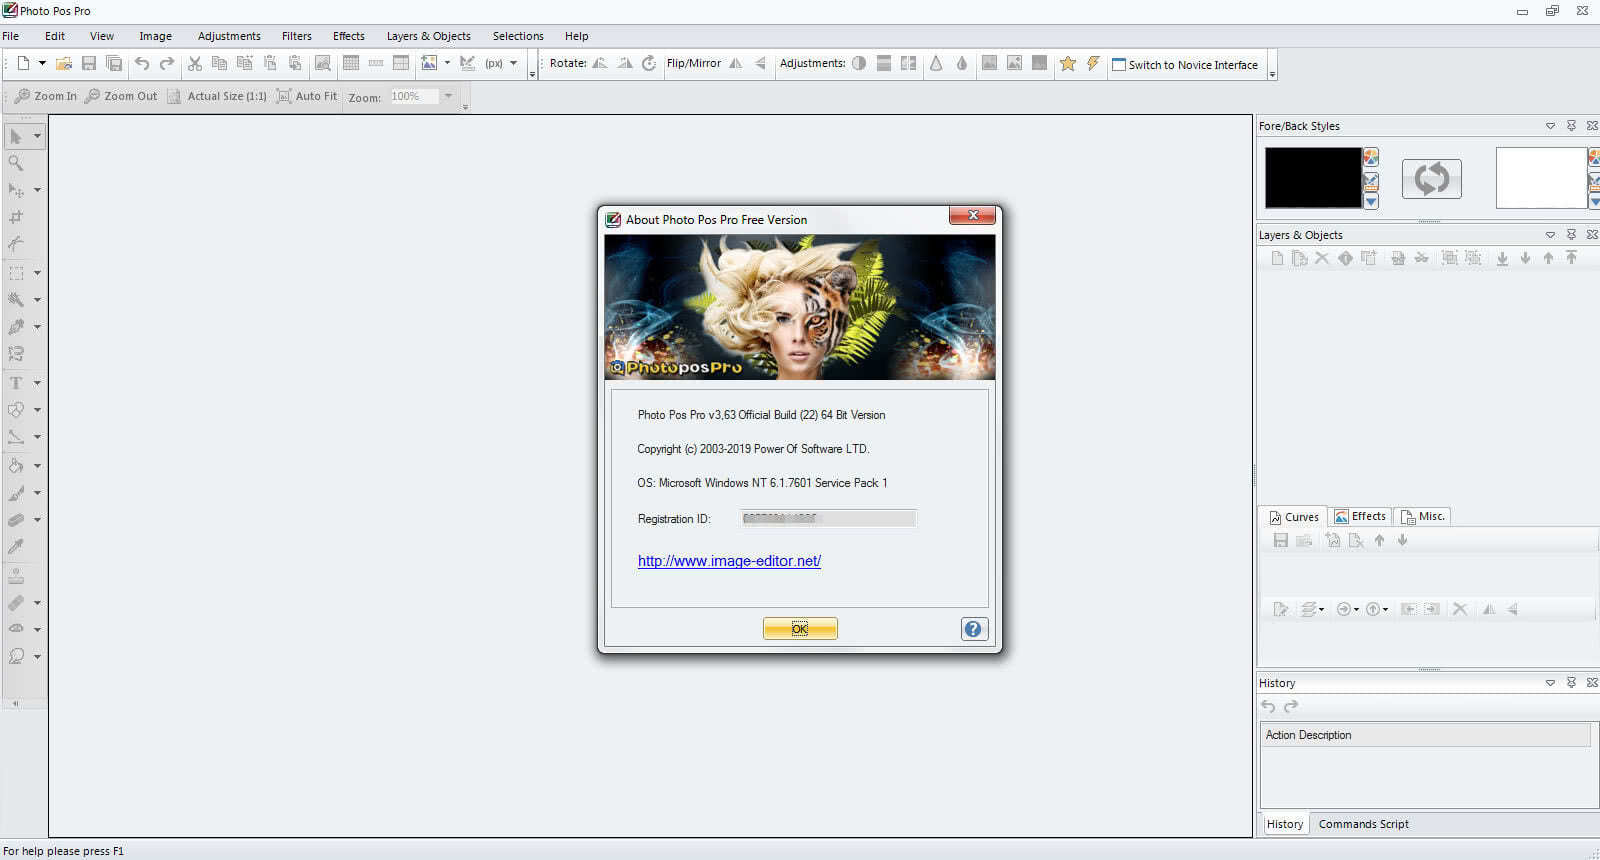Select the Zoom magnifier tool in left toolbox
1600x860 pixels.
pos(16,163)
